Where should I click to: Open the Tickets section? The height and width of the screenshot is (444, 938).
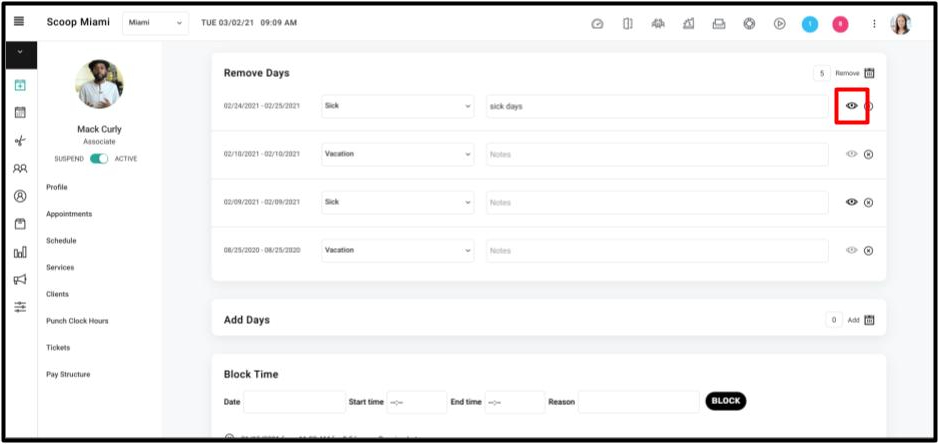[x=58, y=348]
